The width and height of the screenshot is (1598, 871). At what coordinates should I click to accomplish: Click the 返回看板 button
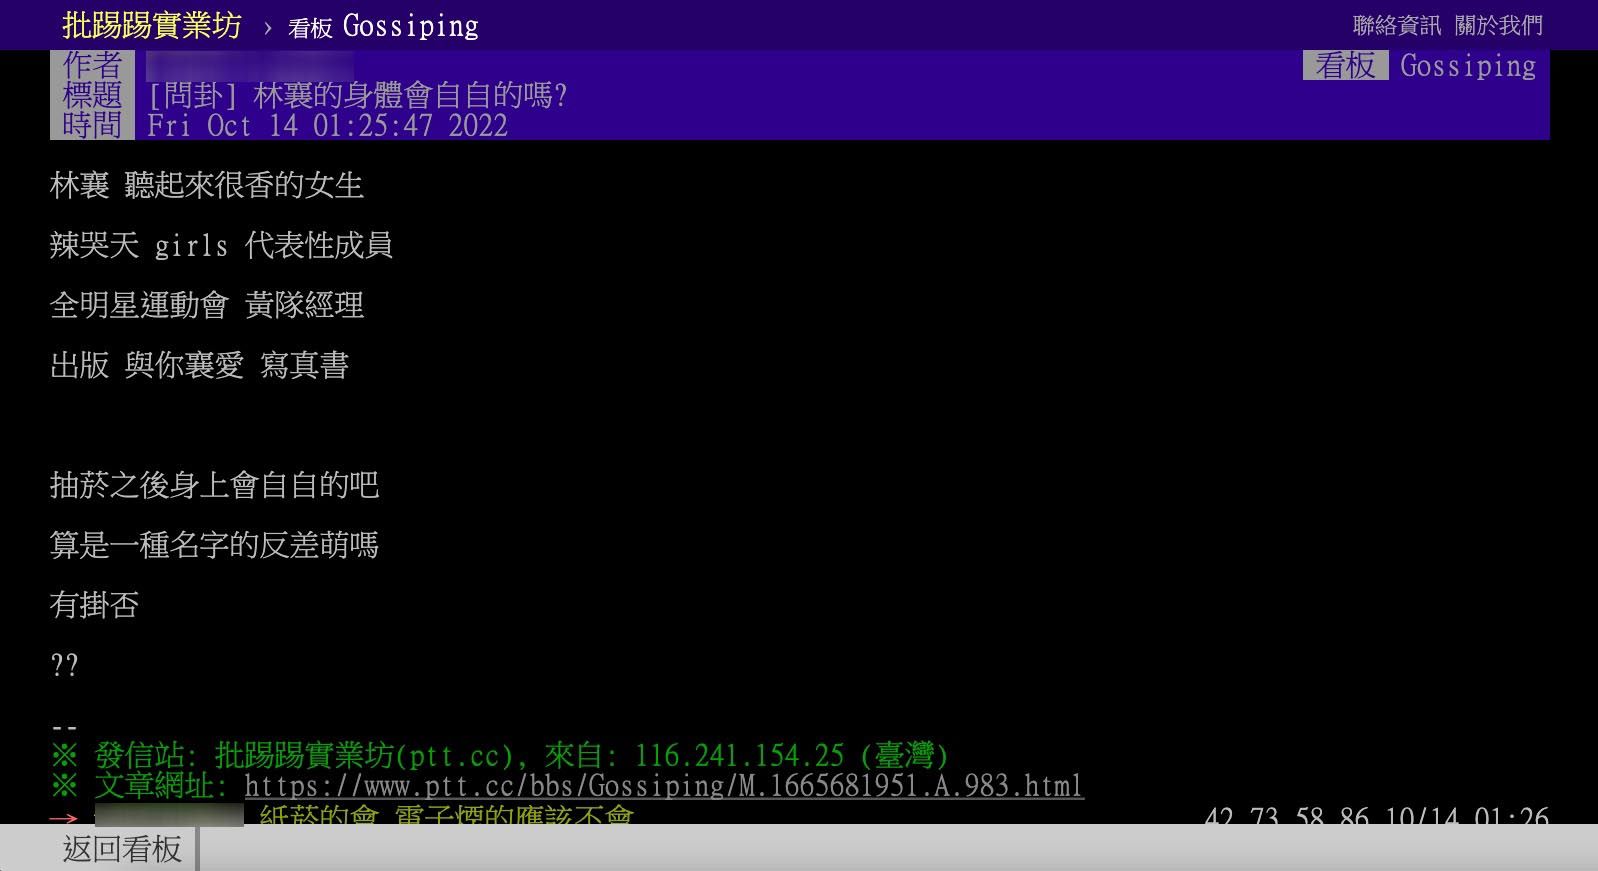pyautogui.click(x=122, y=849)
